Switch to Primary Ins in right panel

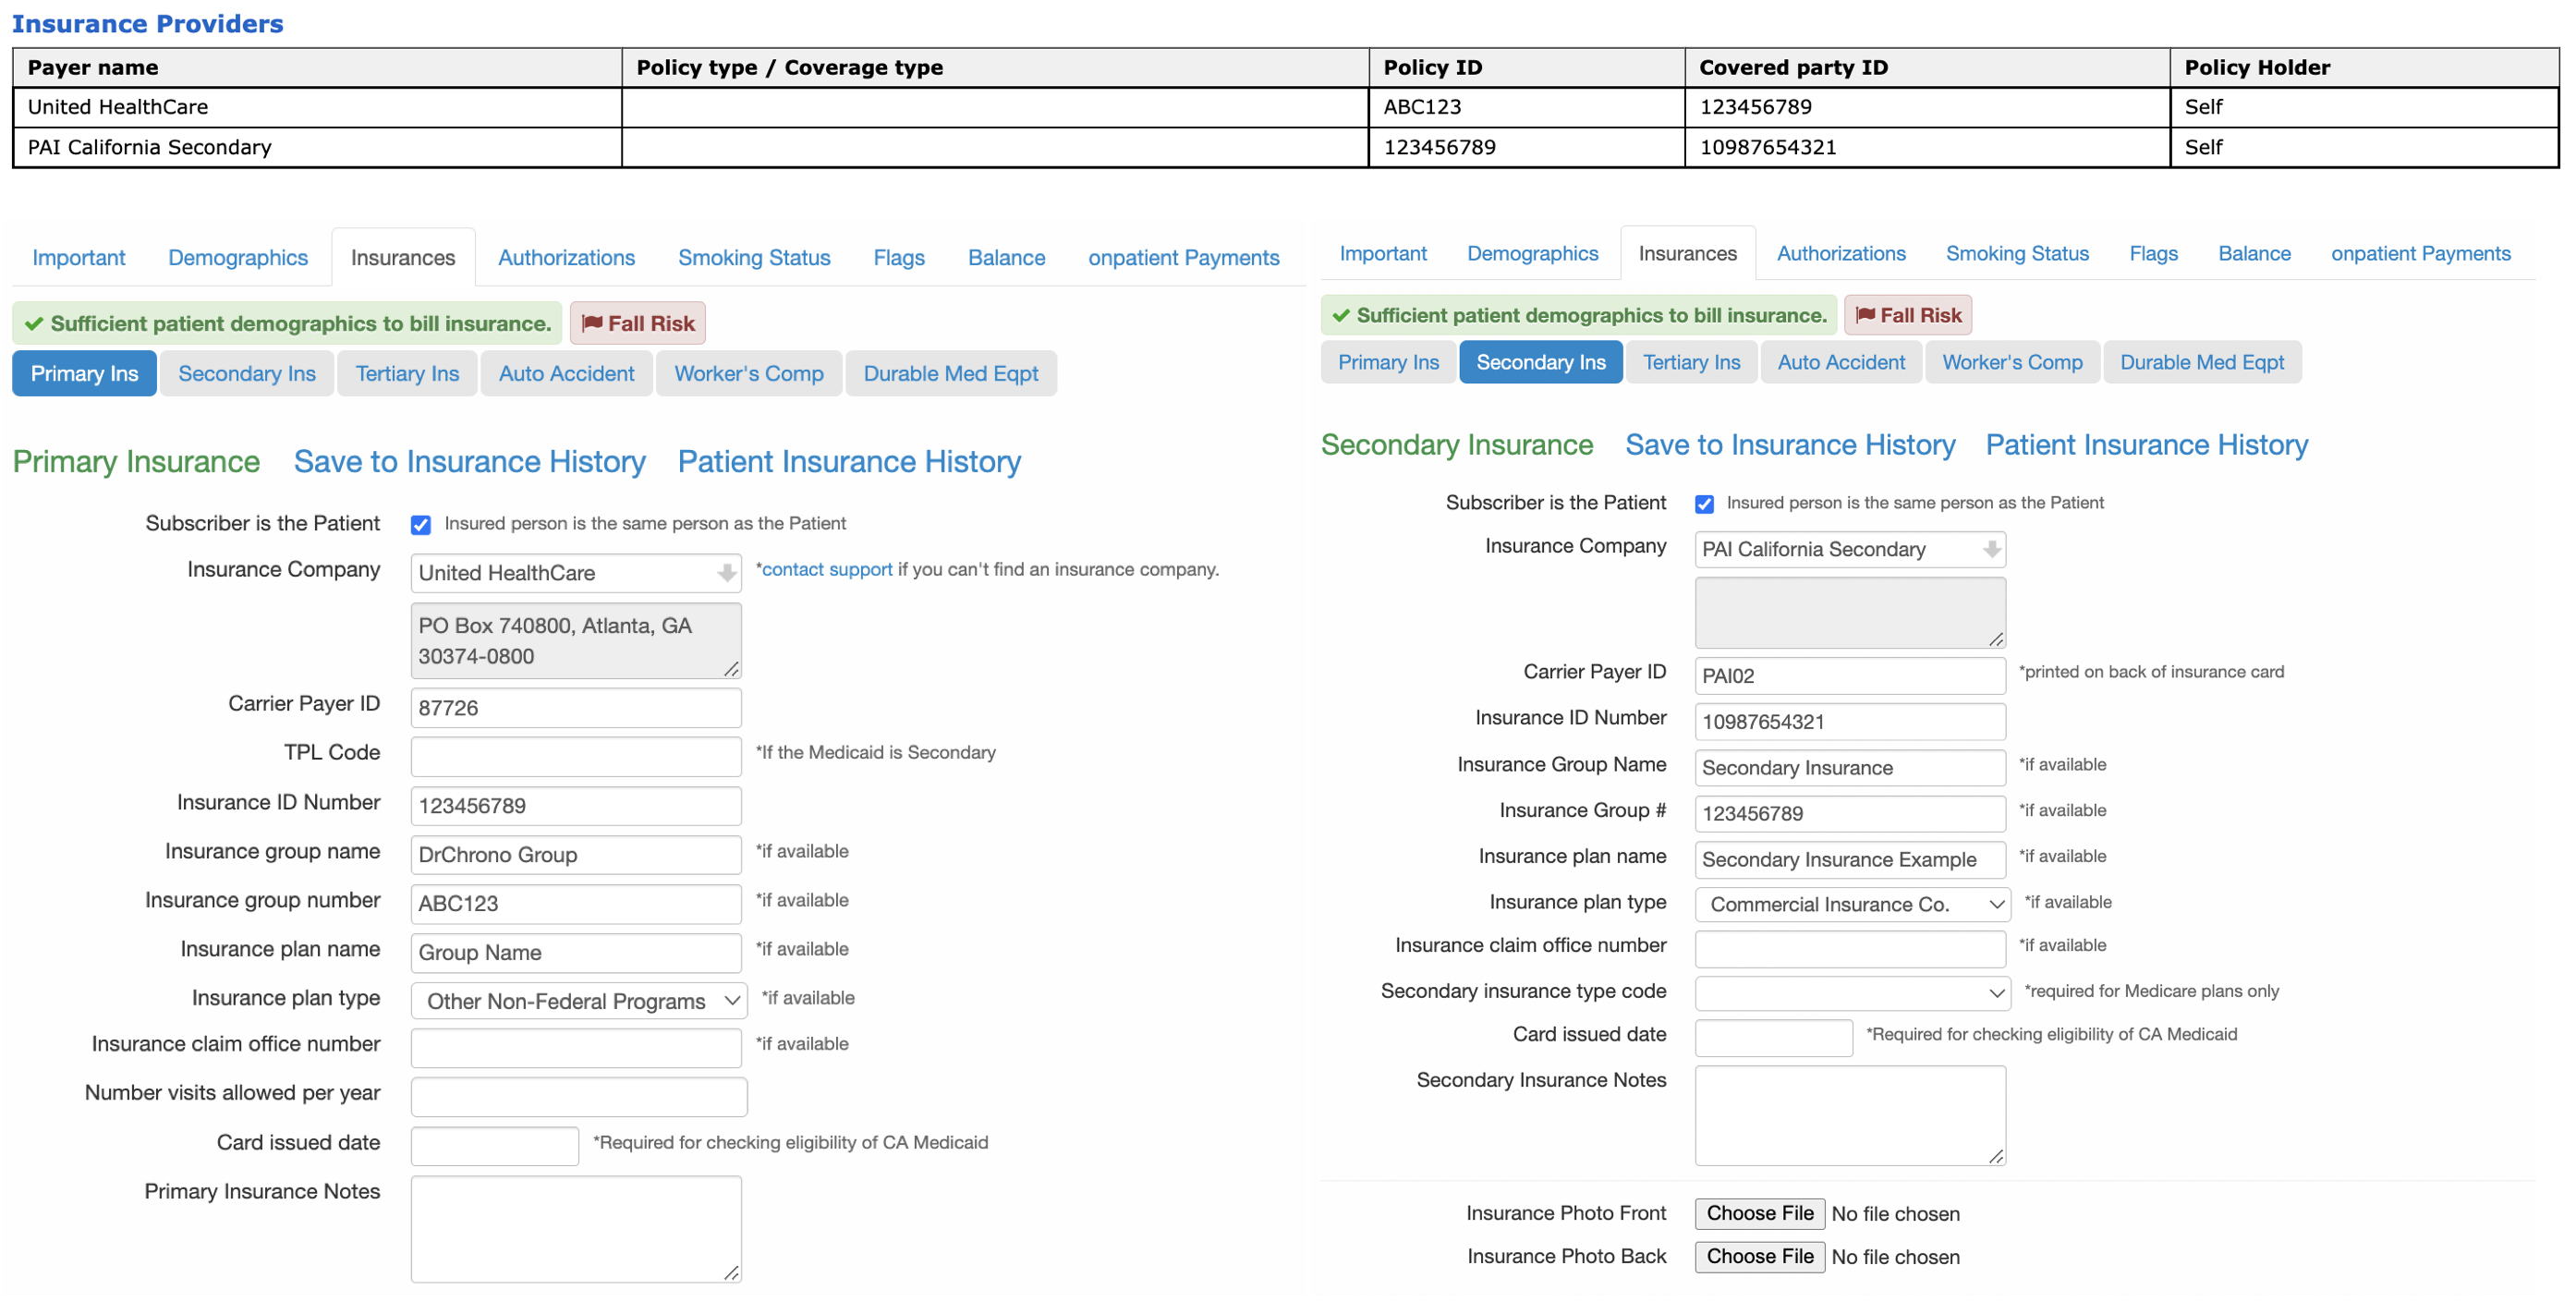[x=1388, y=363]
